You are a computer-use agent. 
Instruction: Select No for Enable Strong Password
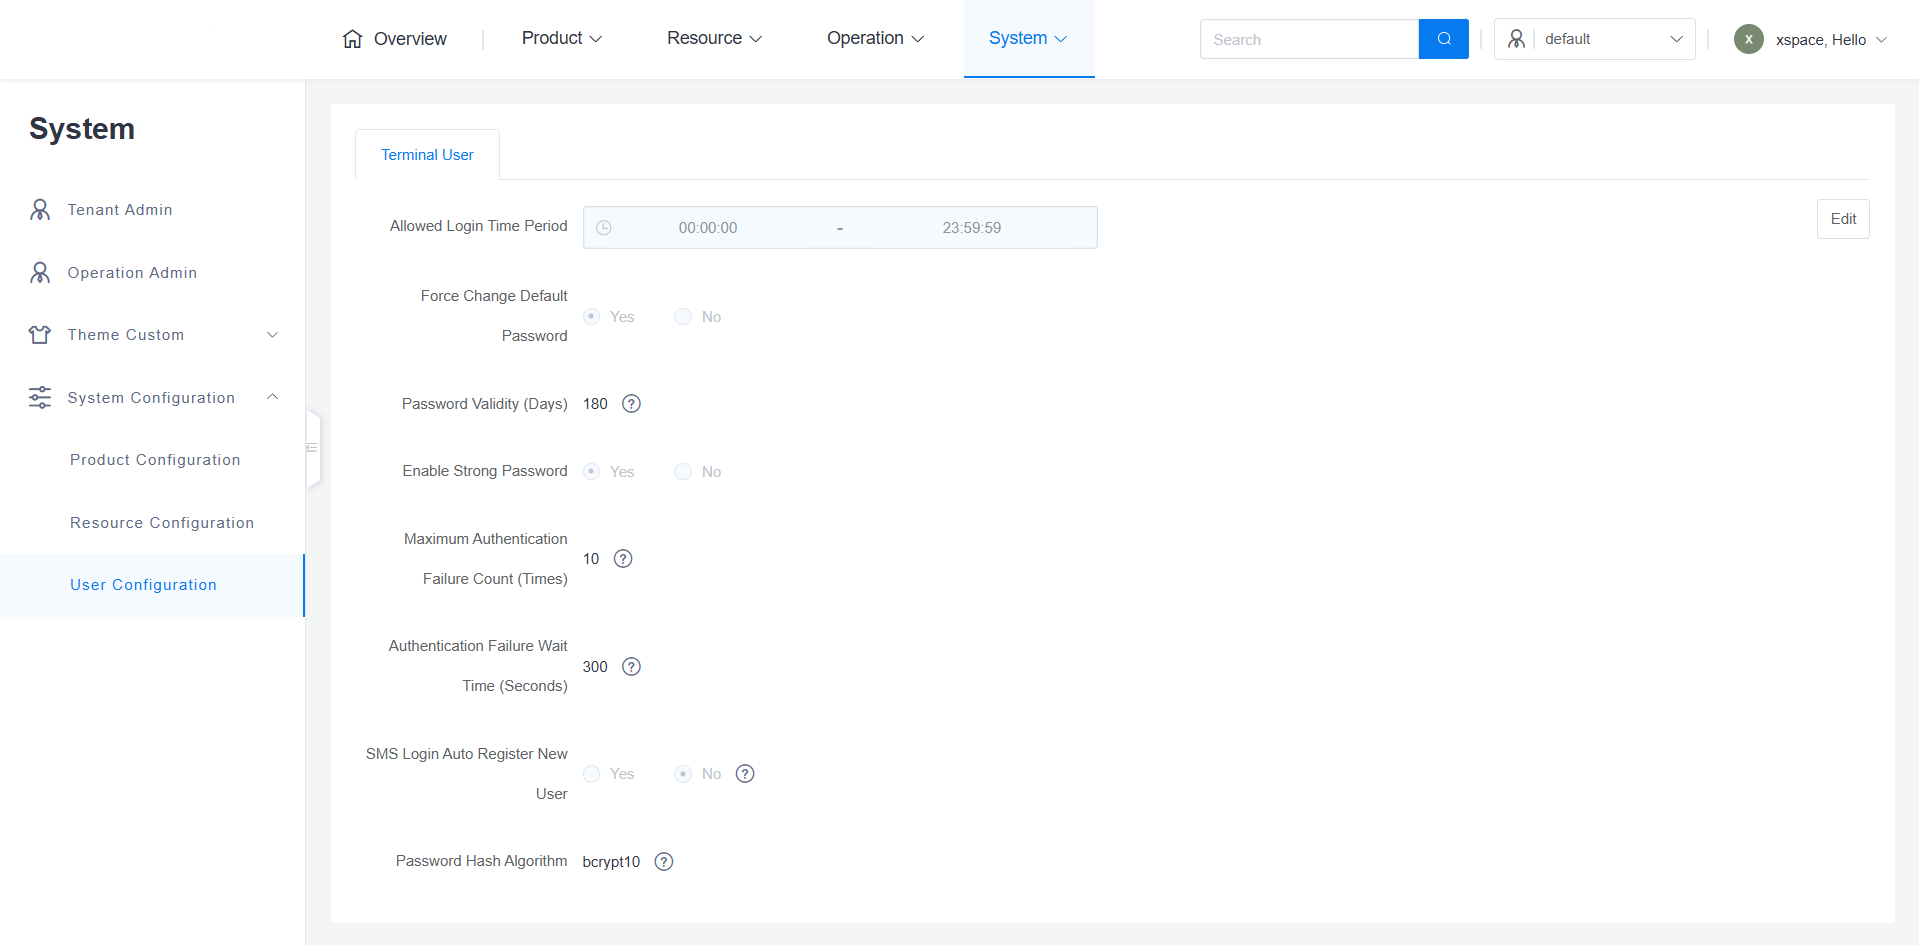coord(683,472)
